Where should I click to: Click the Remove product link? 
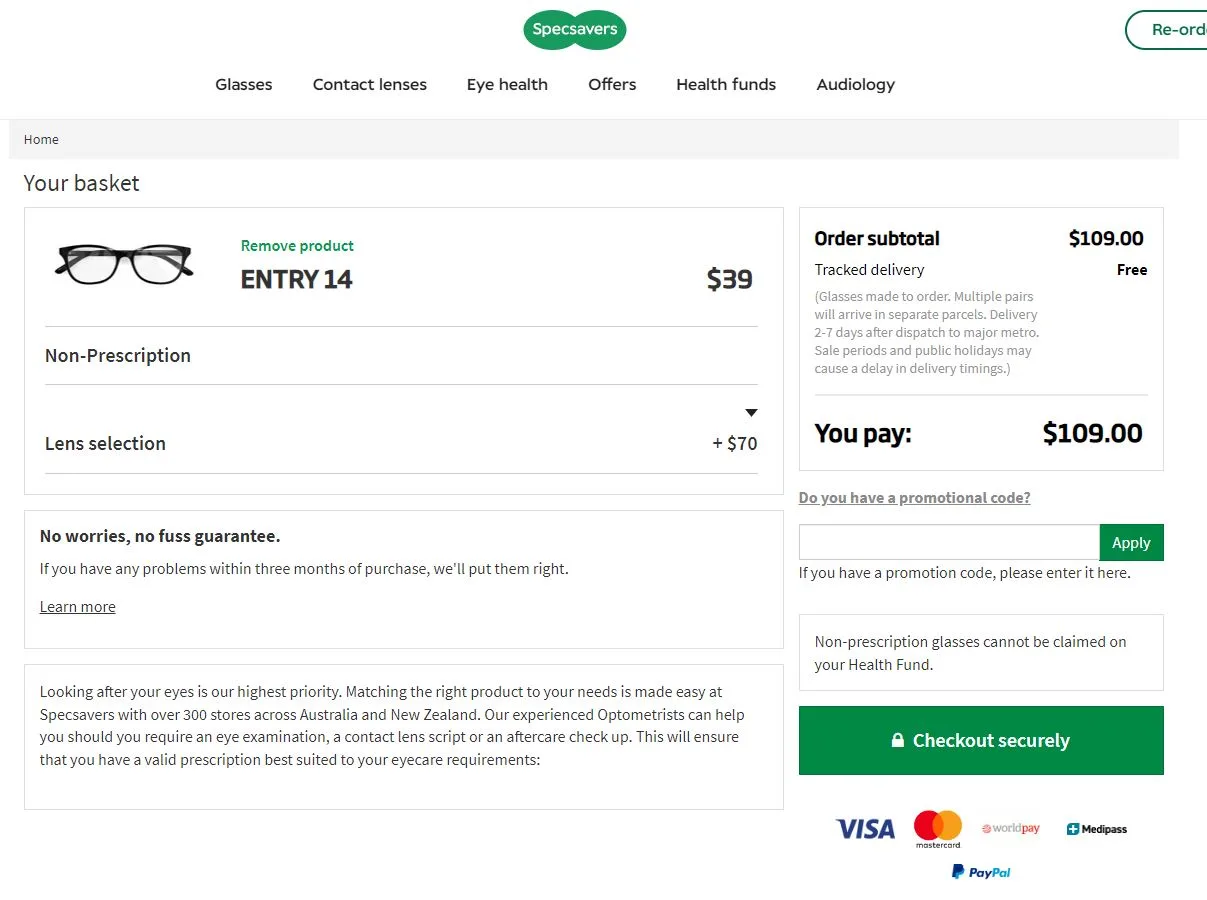point(297,246)
